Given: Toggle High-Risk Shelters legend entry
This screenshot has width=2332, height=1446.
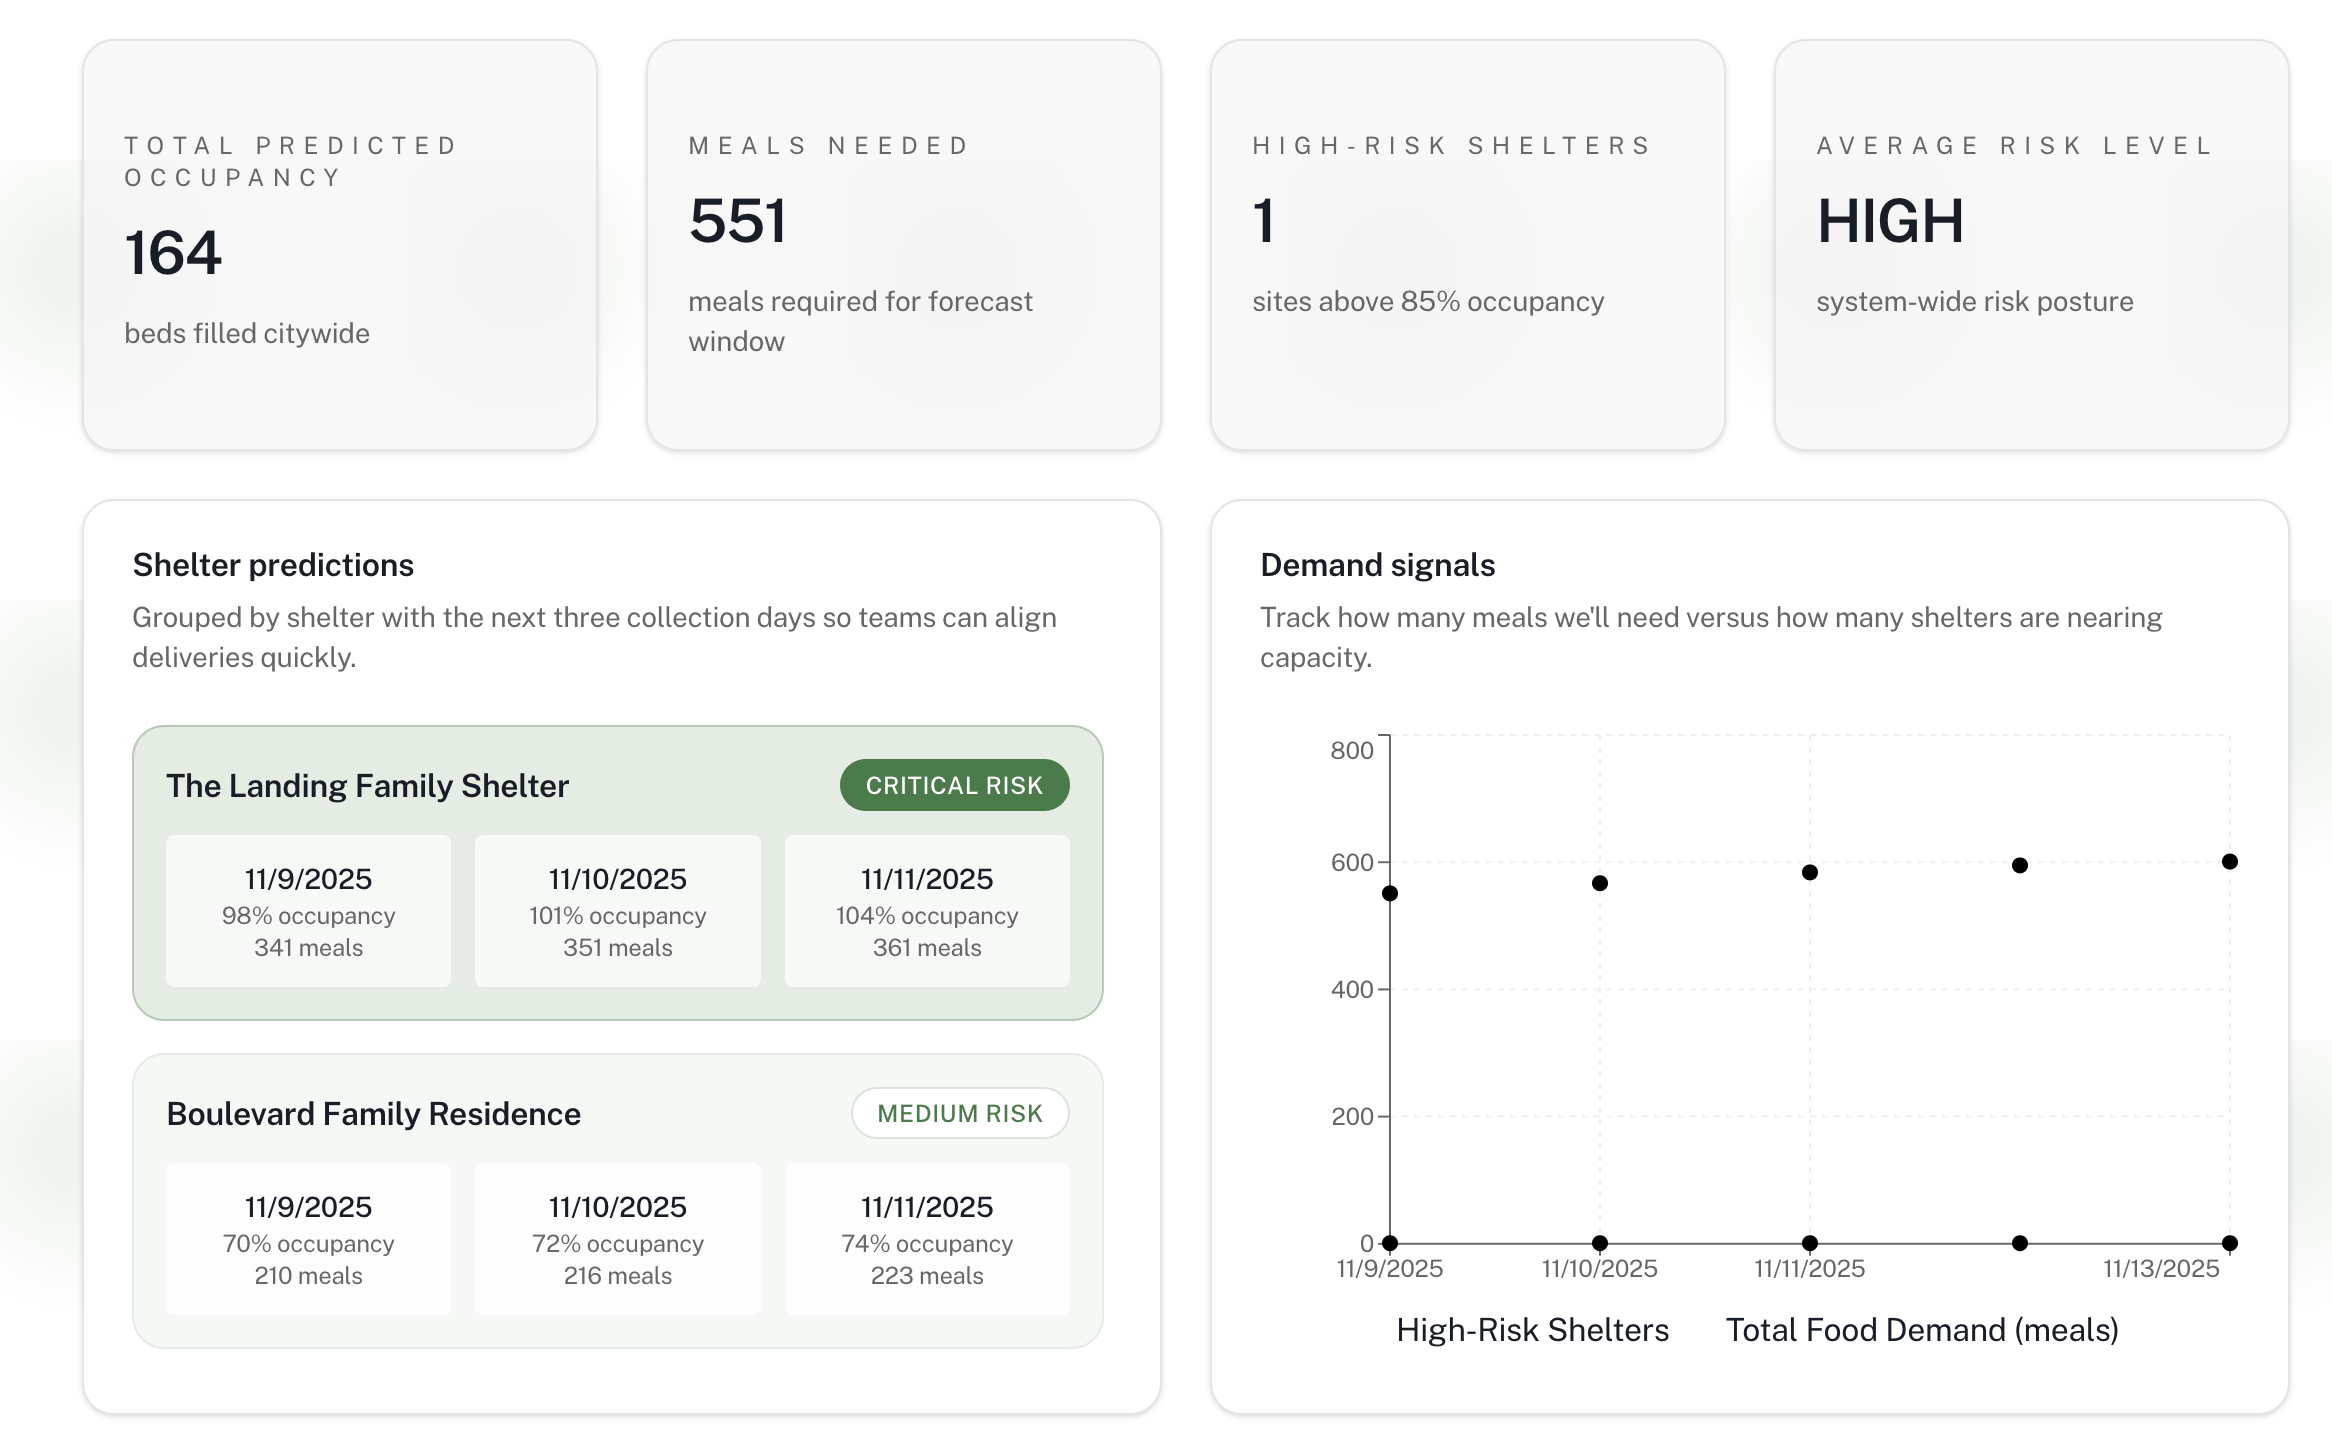Looking at the screenshot, I should click(x=1532, y=1330).
